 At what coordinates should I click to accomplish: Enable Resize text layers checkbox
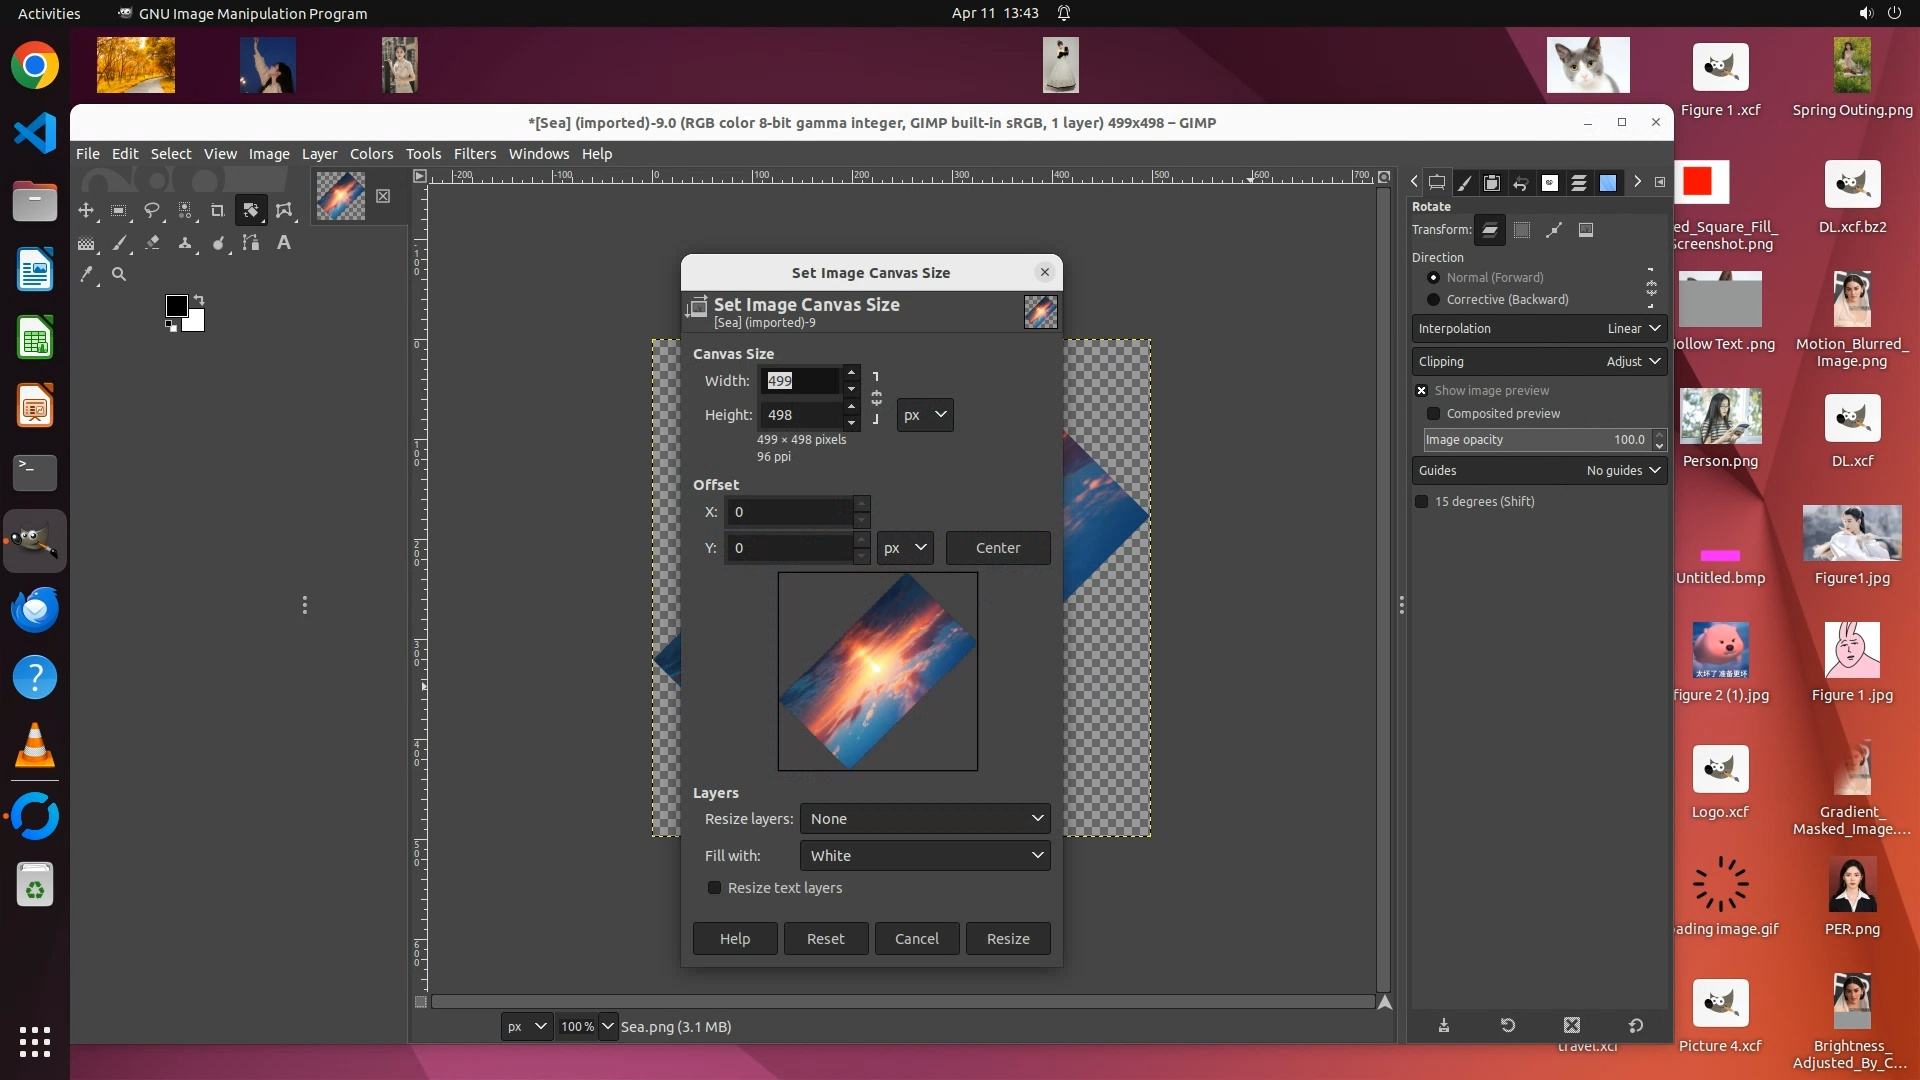tap(714, 888)
